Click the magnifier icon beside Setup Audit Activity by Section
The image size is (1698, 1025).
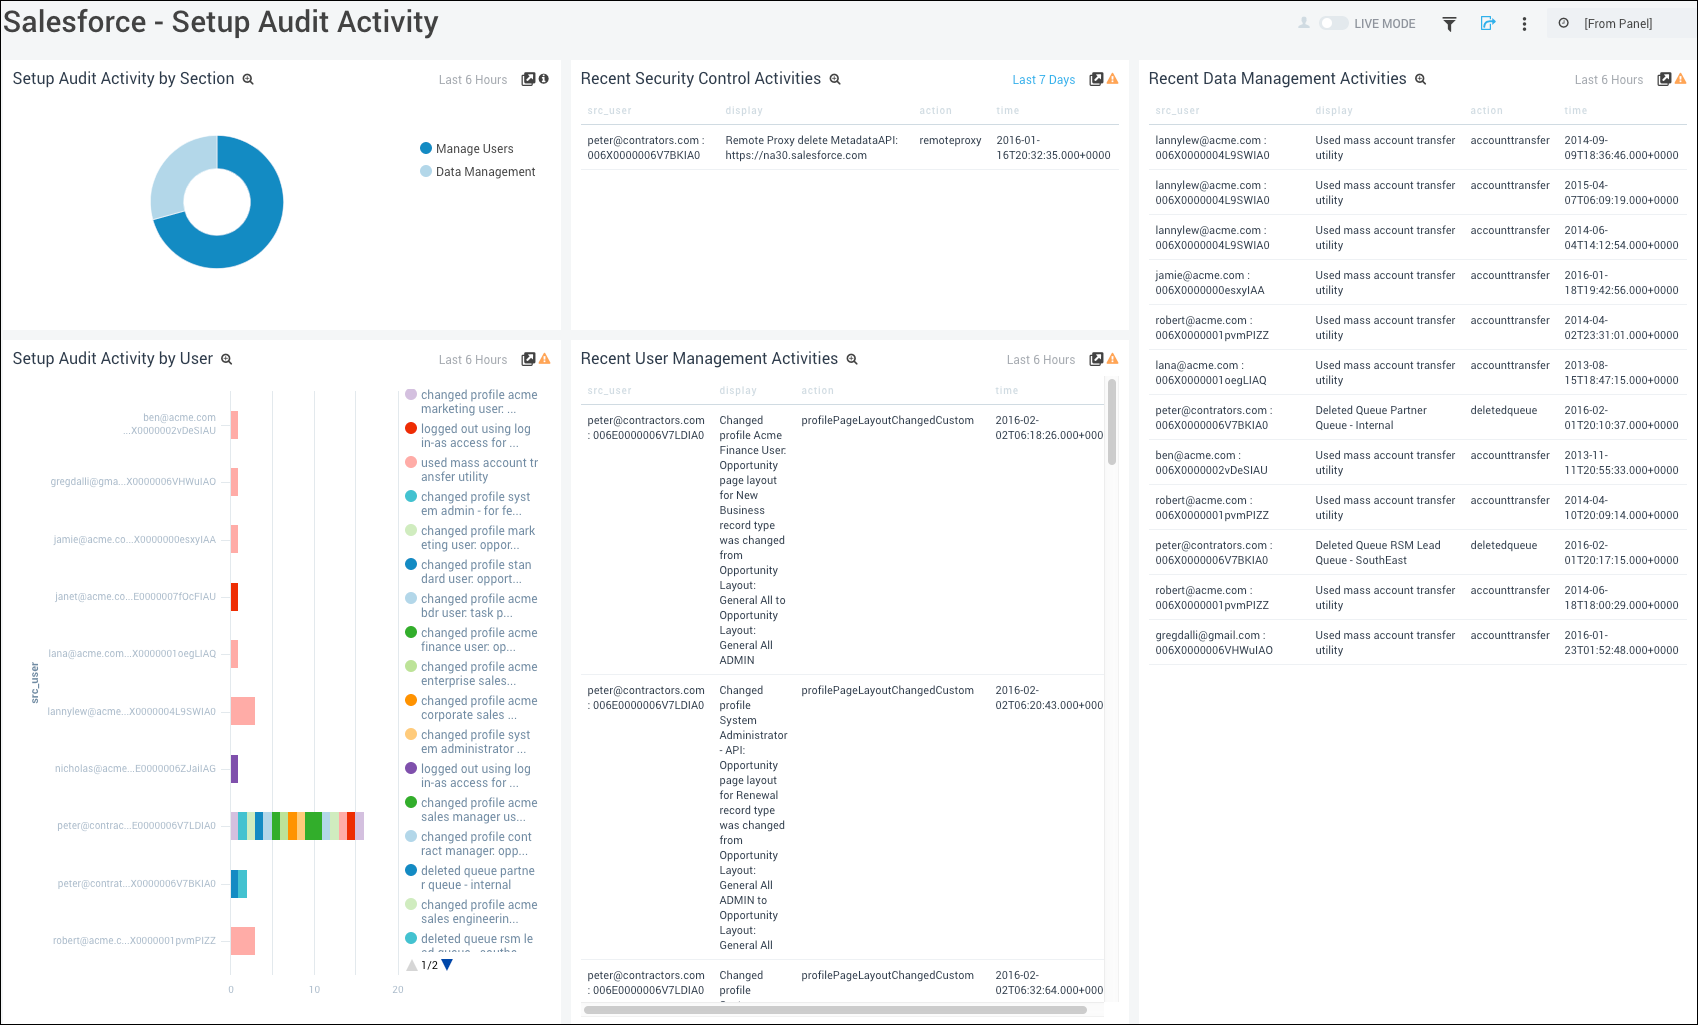247,78
